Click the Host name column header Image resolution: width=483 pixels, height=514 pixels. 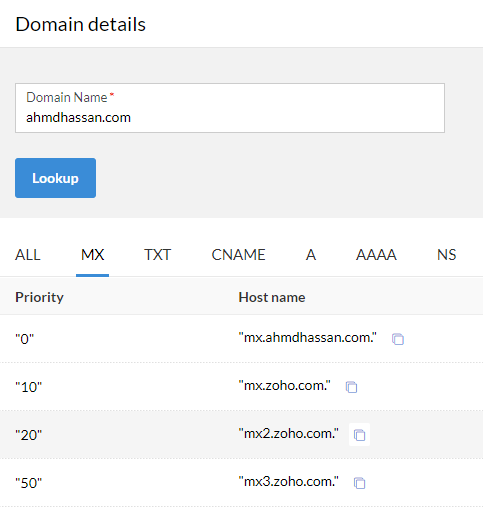tap(272, 297)
